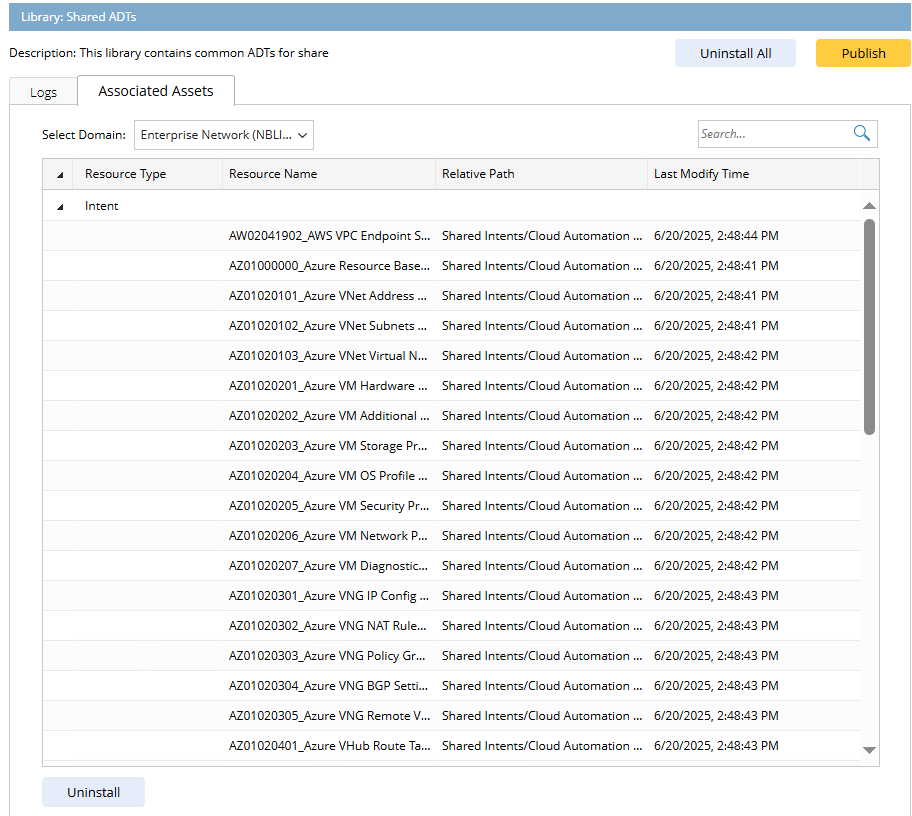This screenshot has width=912, height=816.
Task: Select the AZ01020401_Azure VHub Route row
Action: (329, 746)
